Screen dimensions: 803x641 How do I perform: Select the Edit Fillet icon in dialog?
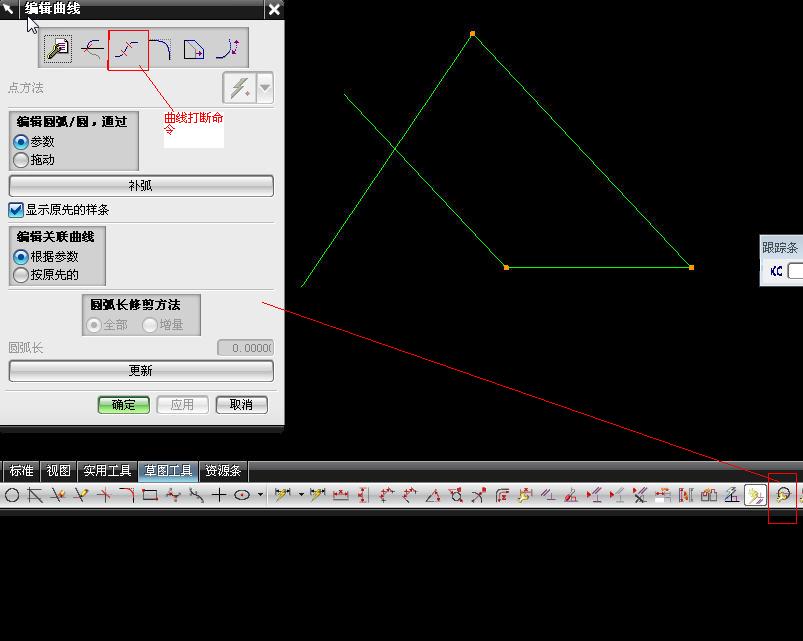pos(160,50)
